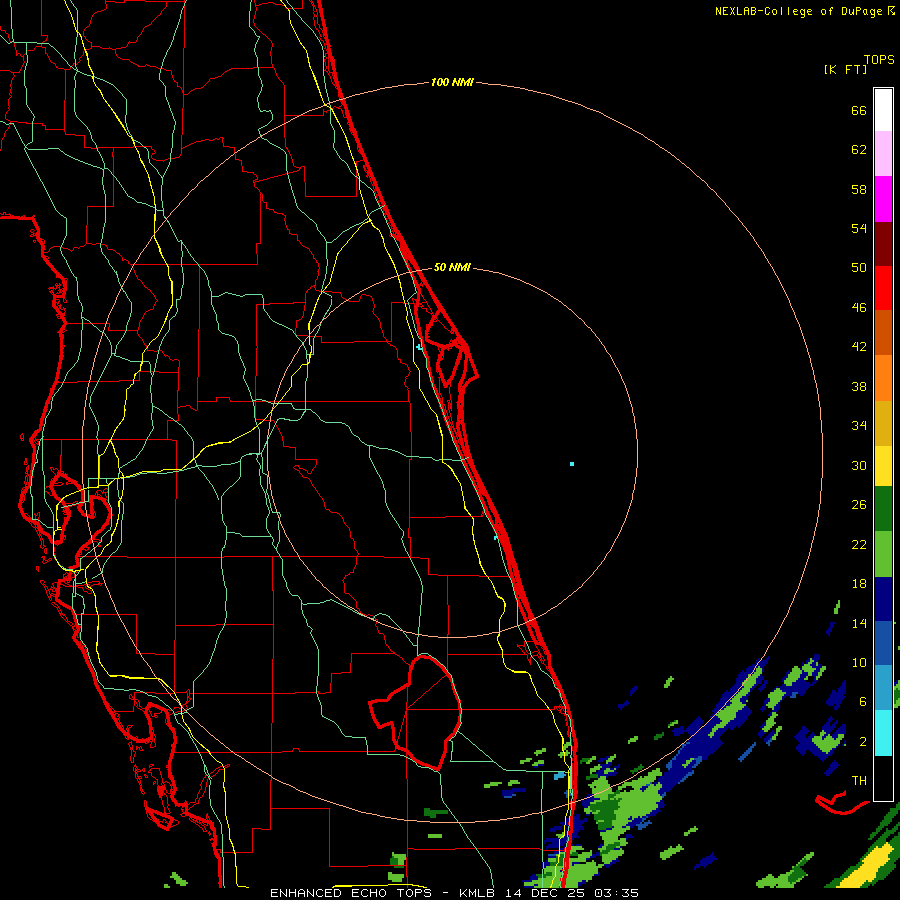Click the TH threshold legend label
Screen dimensions: 900x900
[859, 781]
